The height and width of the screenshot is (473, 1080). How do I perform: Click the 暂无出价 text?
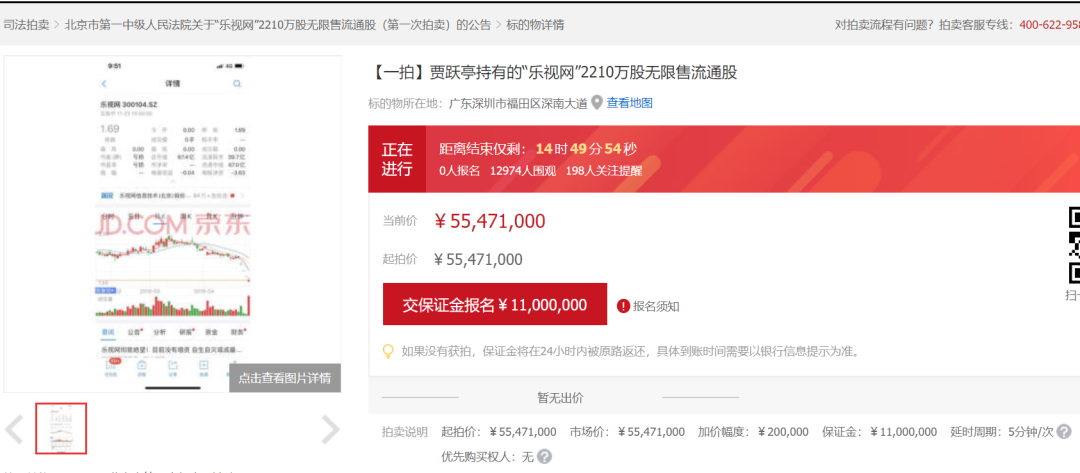pyautogui.click(x=561, y=397)
